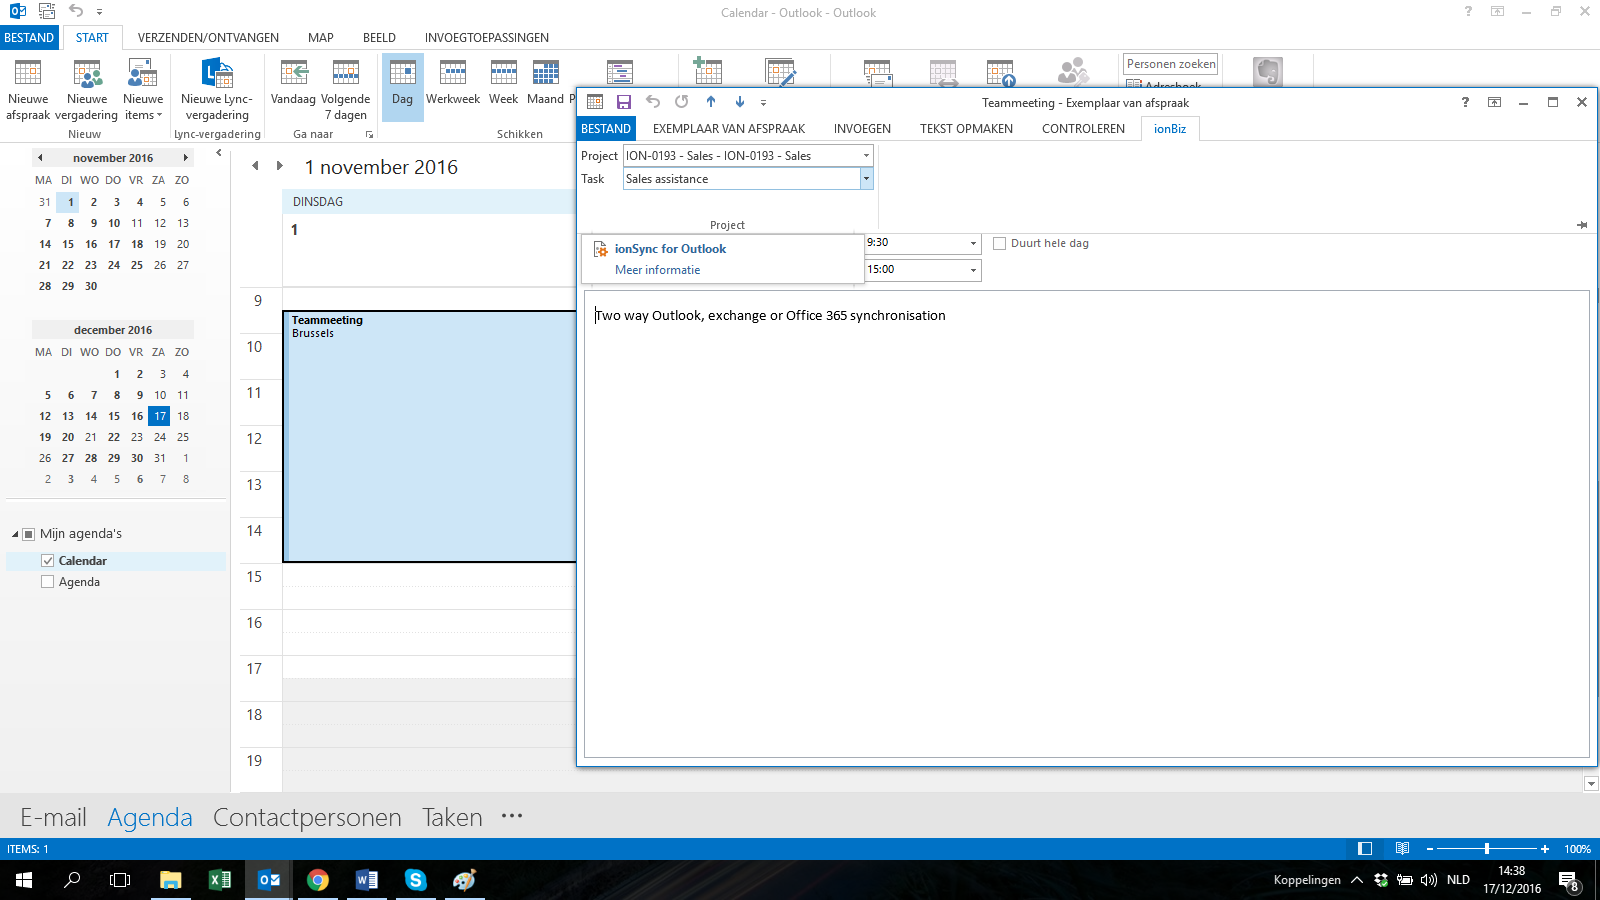Redo in appointment window toolbar
This screenshot has height=900, width=1600.
[682, 102]
